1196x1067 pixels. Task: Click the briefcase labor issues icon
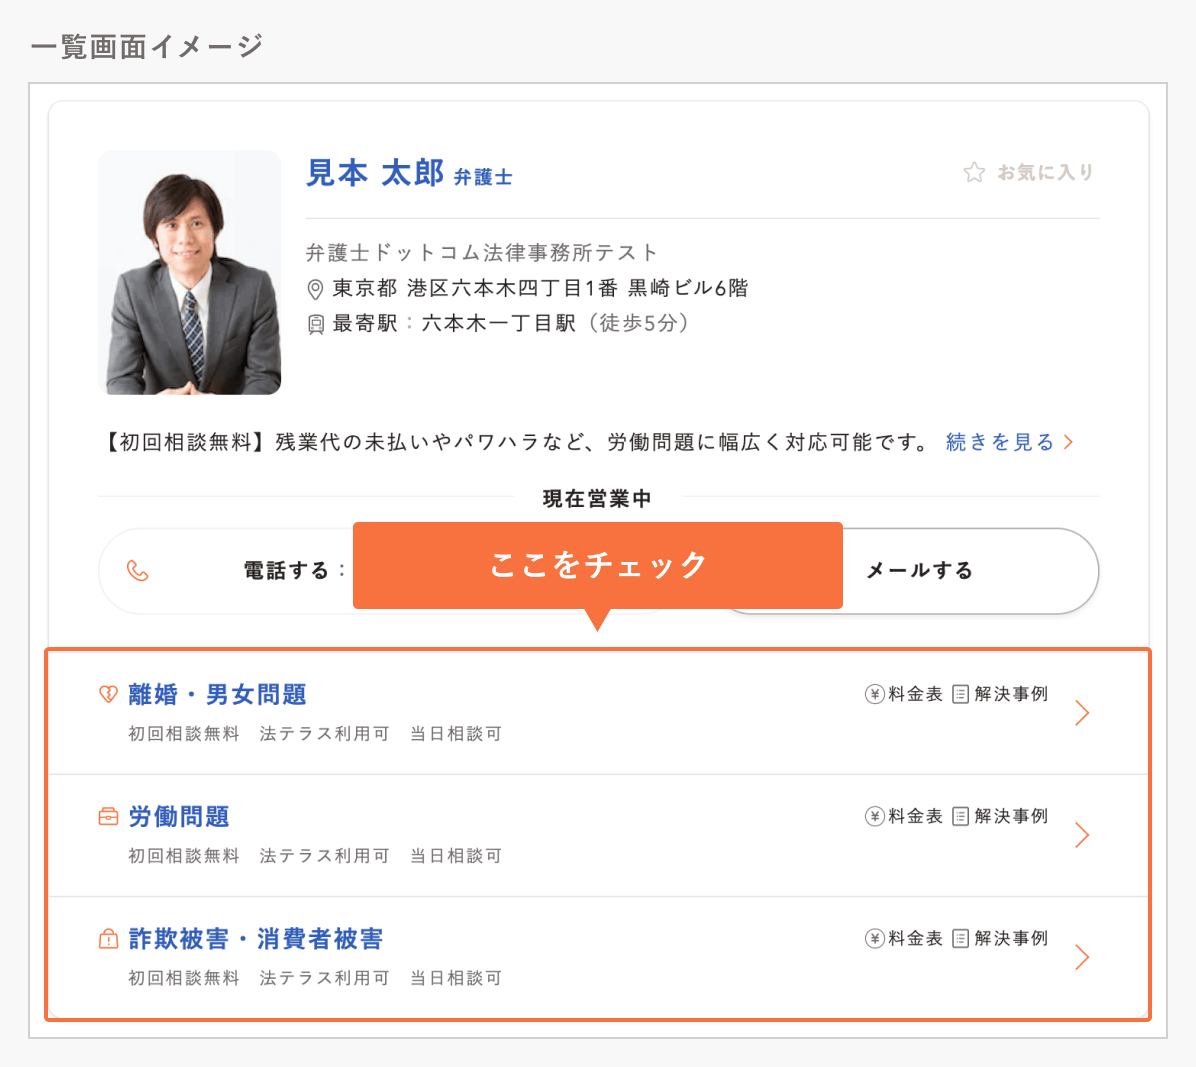(108, 817)
